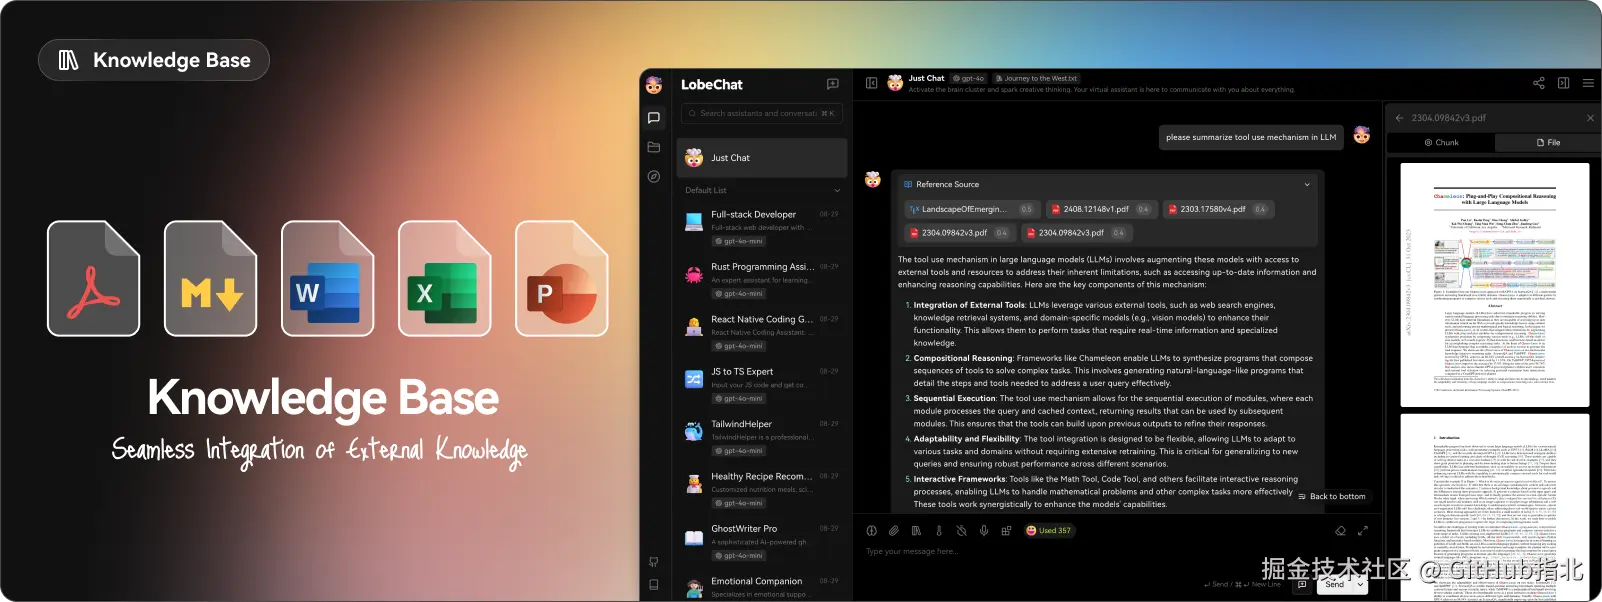Open the Rust Programming Assistant session
The width and height of the screenshot is (1602, 602).
(x=762, y=280)
